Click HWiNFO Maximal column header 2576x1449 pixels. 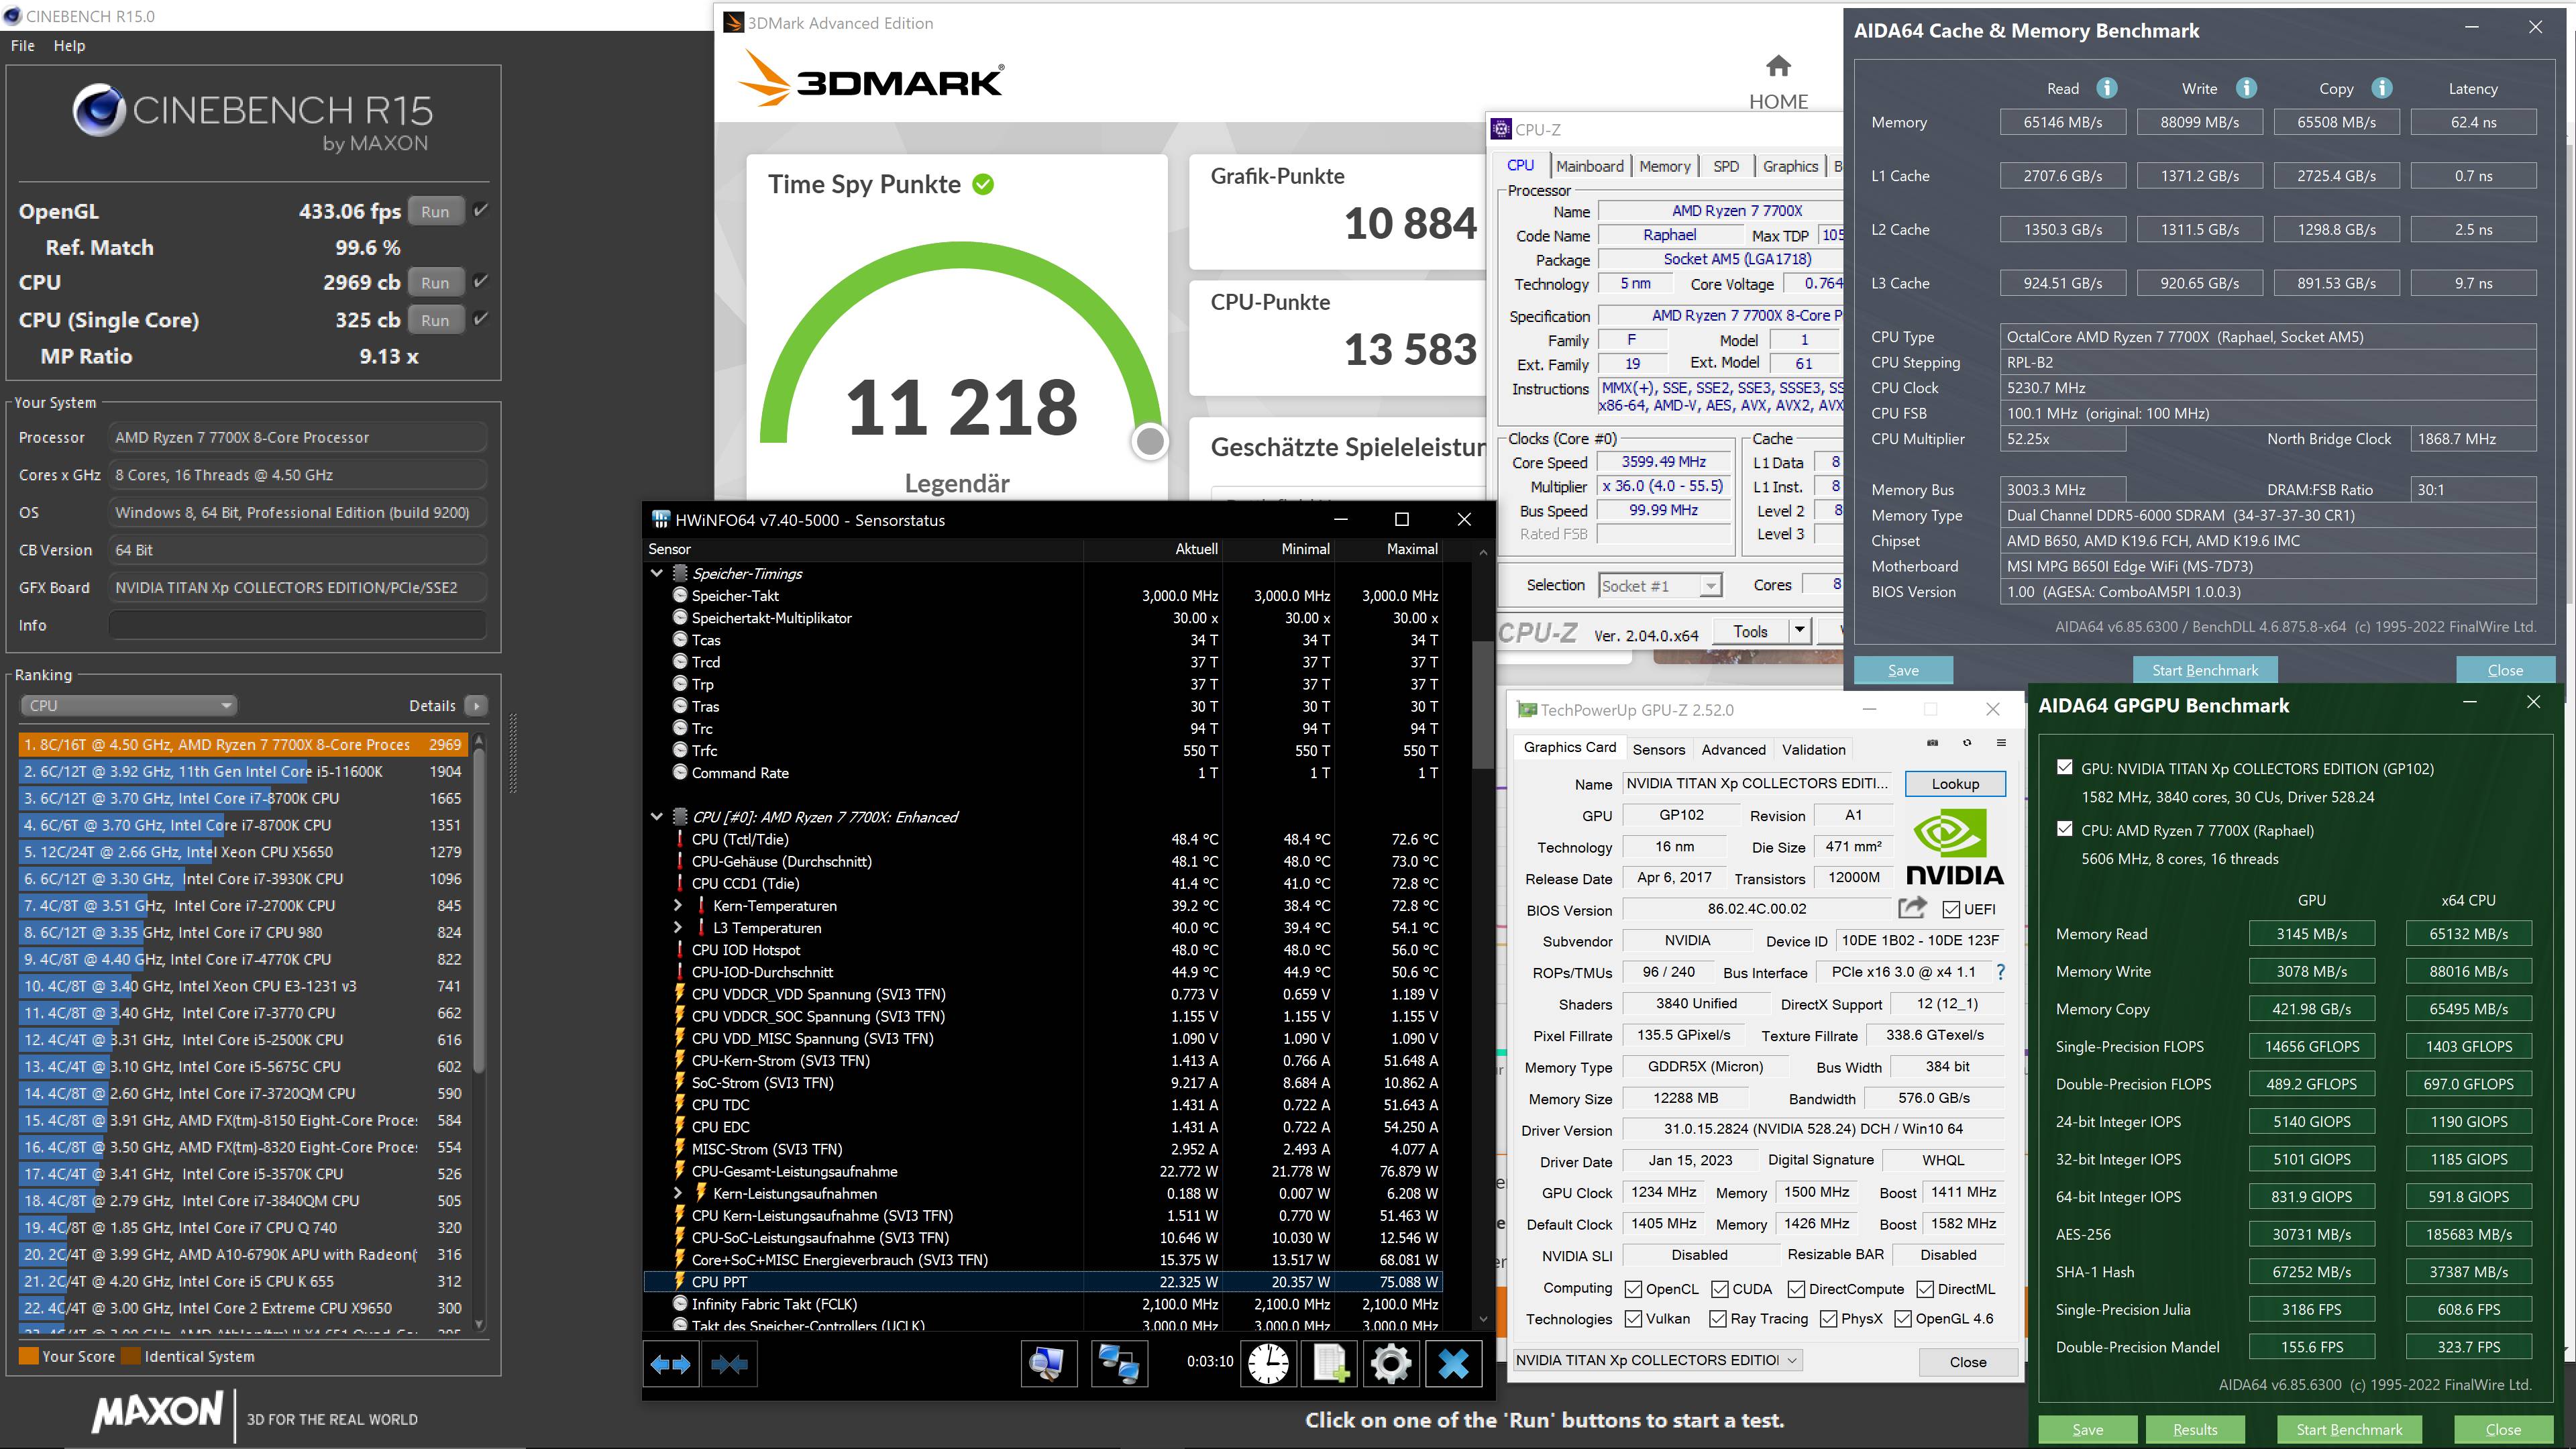(x=1412, y=549)
